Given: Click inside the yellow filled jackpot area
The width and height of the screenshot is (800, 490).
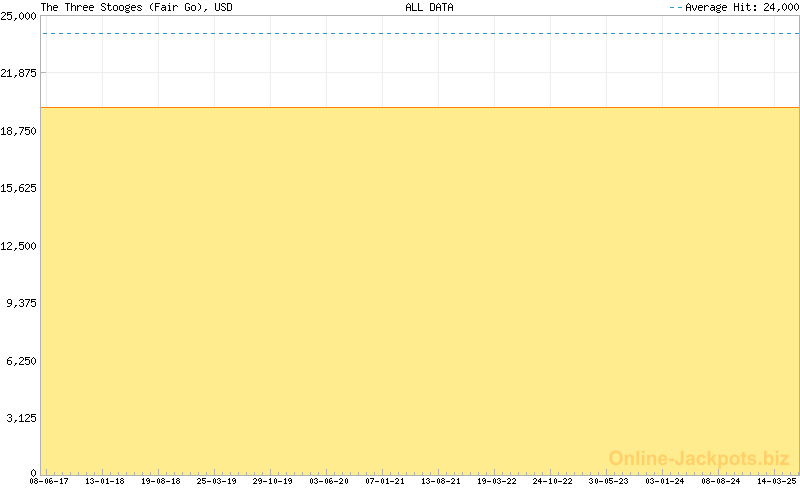Looking at the screenshot, I should pyautogui.click(x=420, y=290).
